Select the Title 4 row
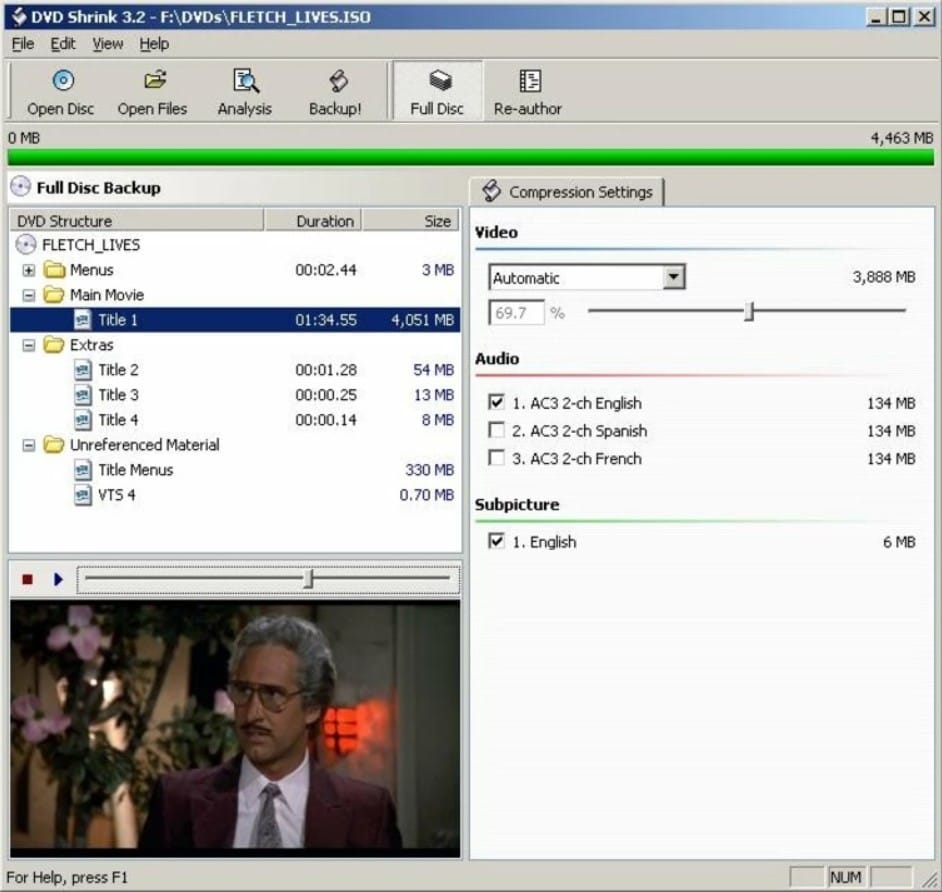Screen dimensions: 942x892 tap(235, 420)
